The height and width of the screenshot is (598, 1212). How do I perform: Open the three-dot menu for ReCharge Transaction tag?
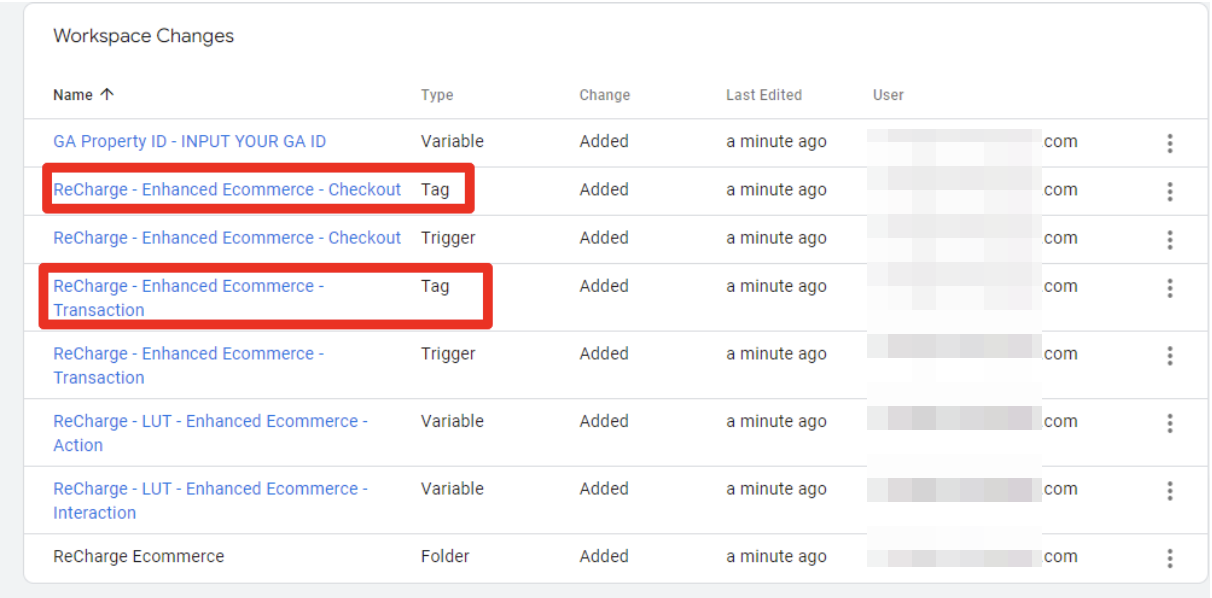[1169, 289]
